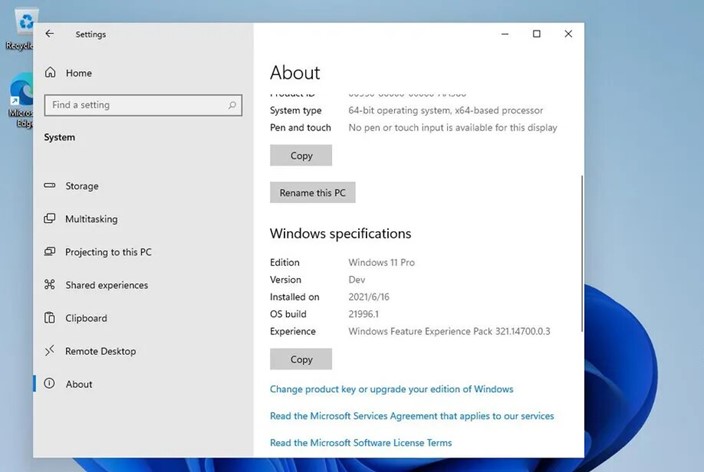
Task: Select the About info icon
Action: tap(49, 383)
